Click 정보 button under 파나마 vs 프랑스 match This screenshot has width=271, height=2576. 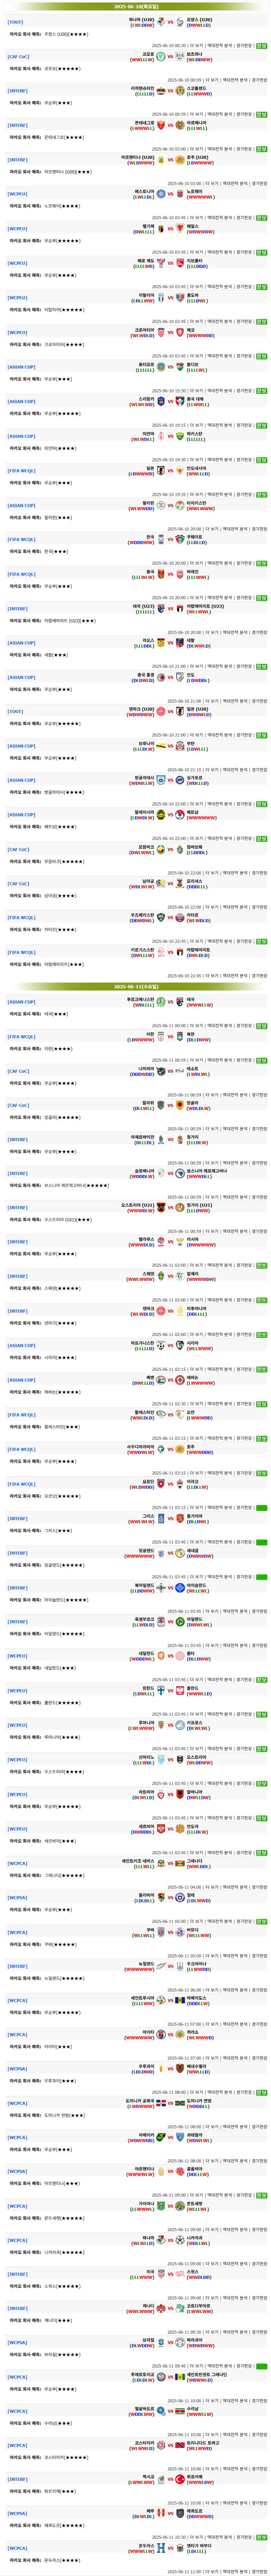261,45
